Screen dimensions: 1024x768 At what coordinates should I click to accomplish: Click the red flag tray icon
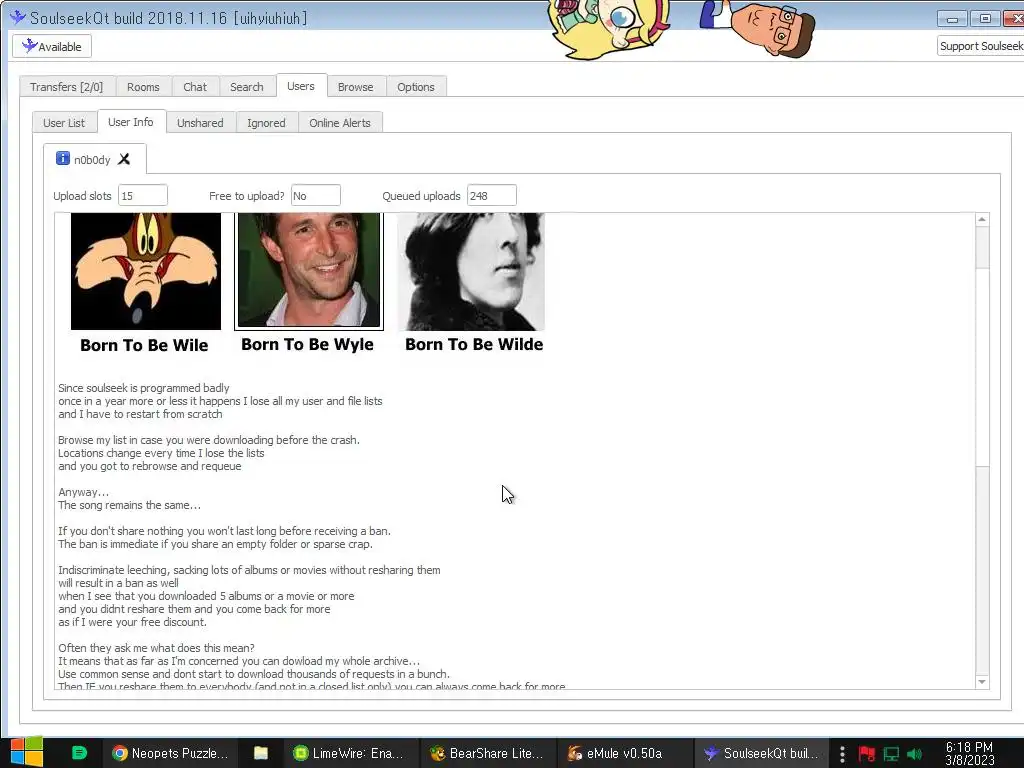[867, 754]
